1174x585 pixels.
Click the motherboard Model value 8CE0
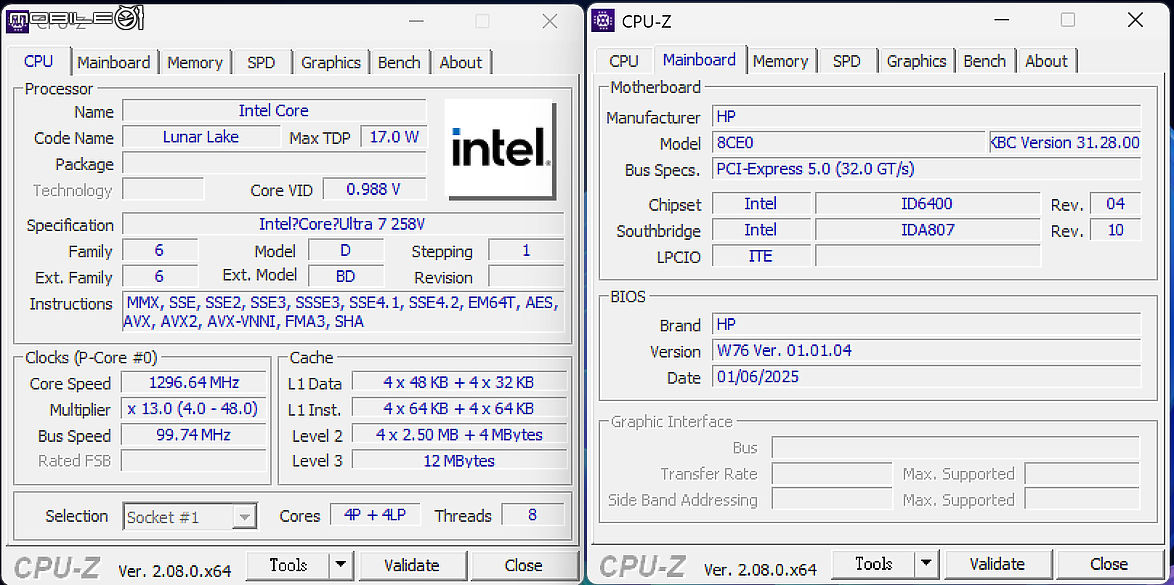pyautogui.click(x=848, y=143)
